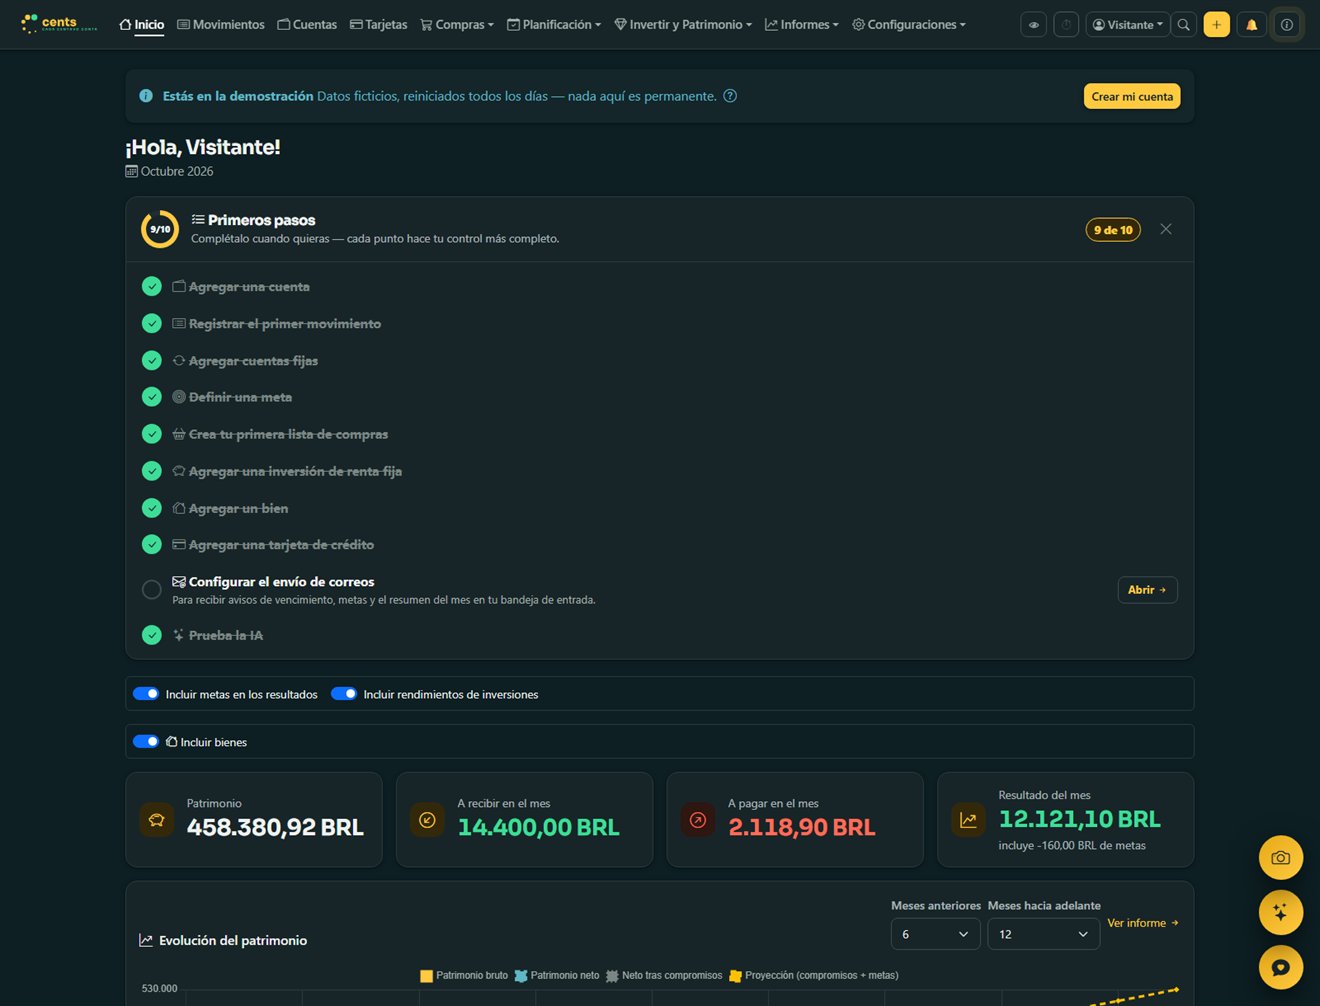1320x1006 pixels.
Task: Check the Configurar el envío de correos circle
Action: 152,590
